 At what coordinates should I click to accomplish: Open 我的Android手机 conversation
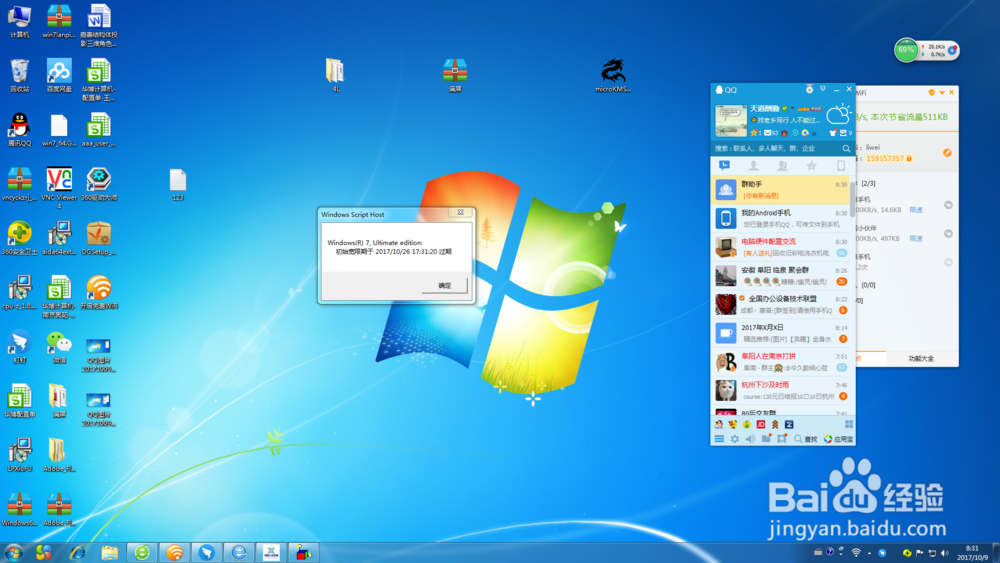(x=781, y=219)
